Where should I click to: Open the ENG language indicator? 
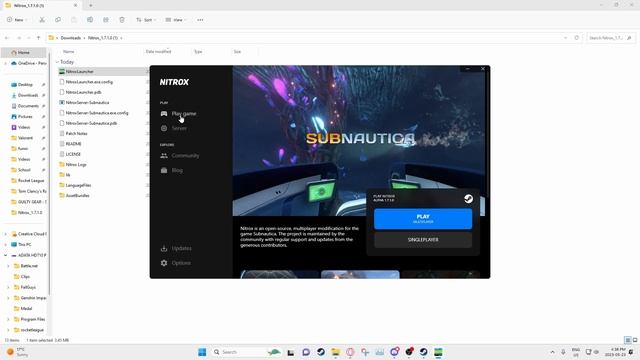tap(576, 352)
